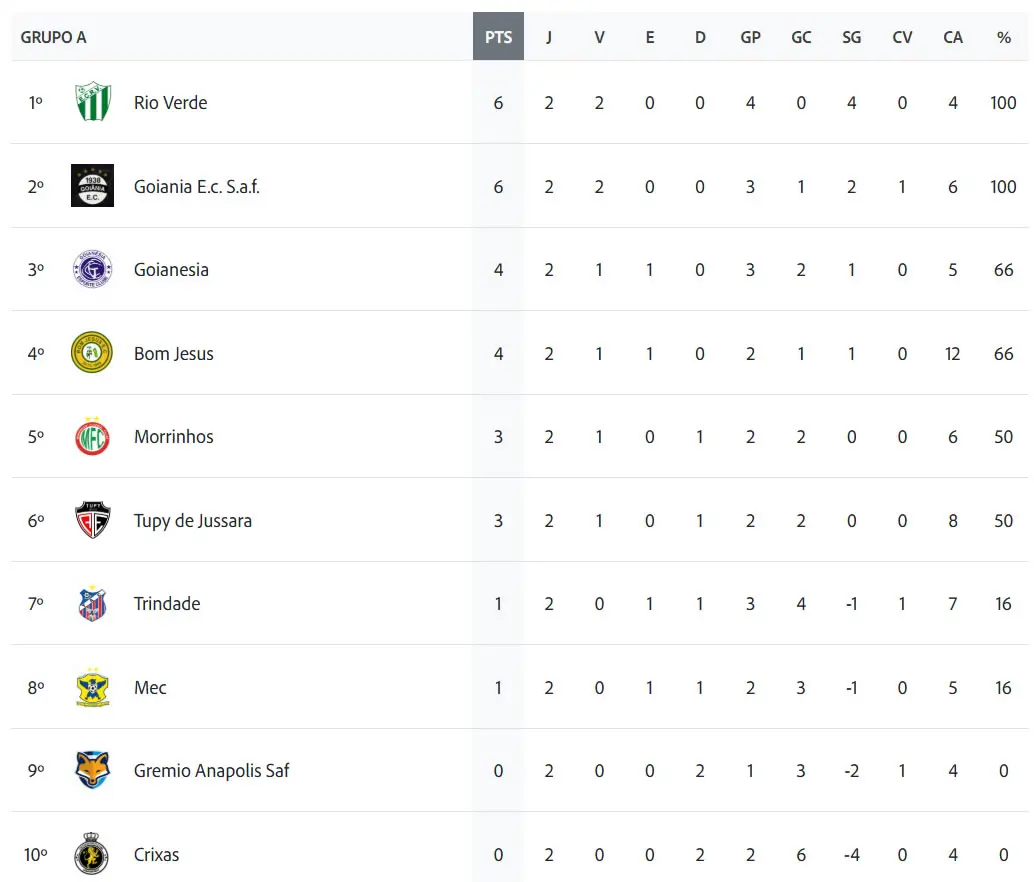Select the SG column header

click(851, 38)
